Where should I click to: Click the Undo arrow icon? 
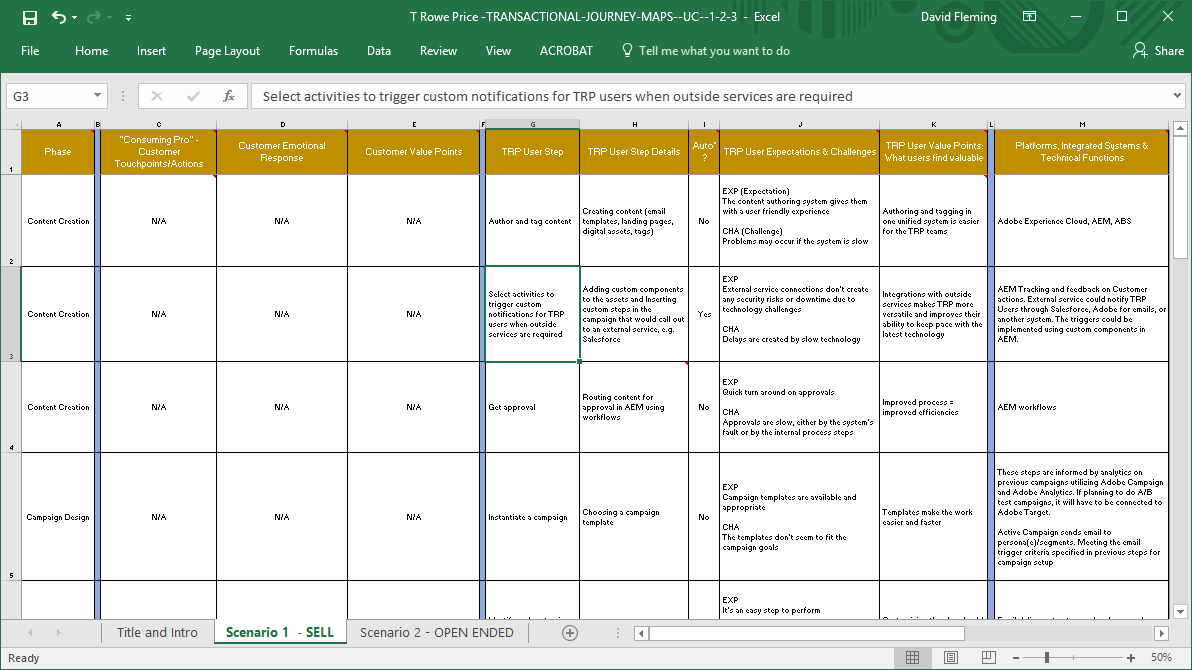[x=59, y=17]
